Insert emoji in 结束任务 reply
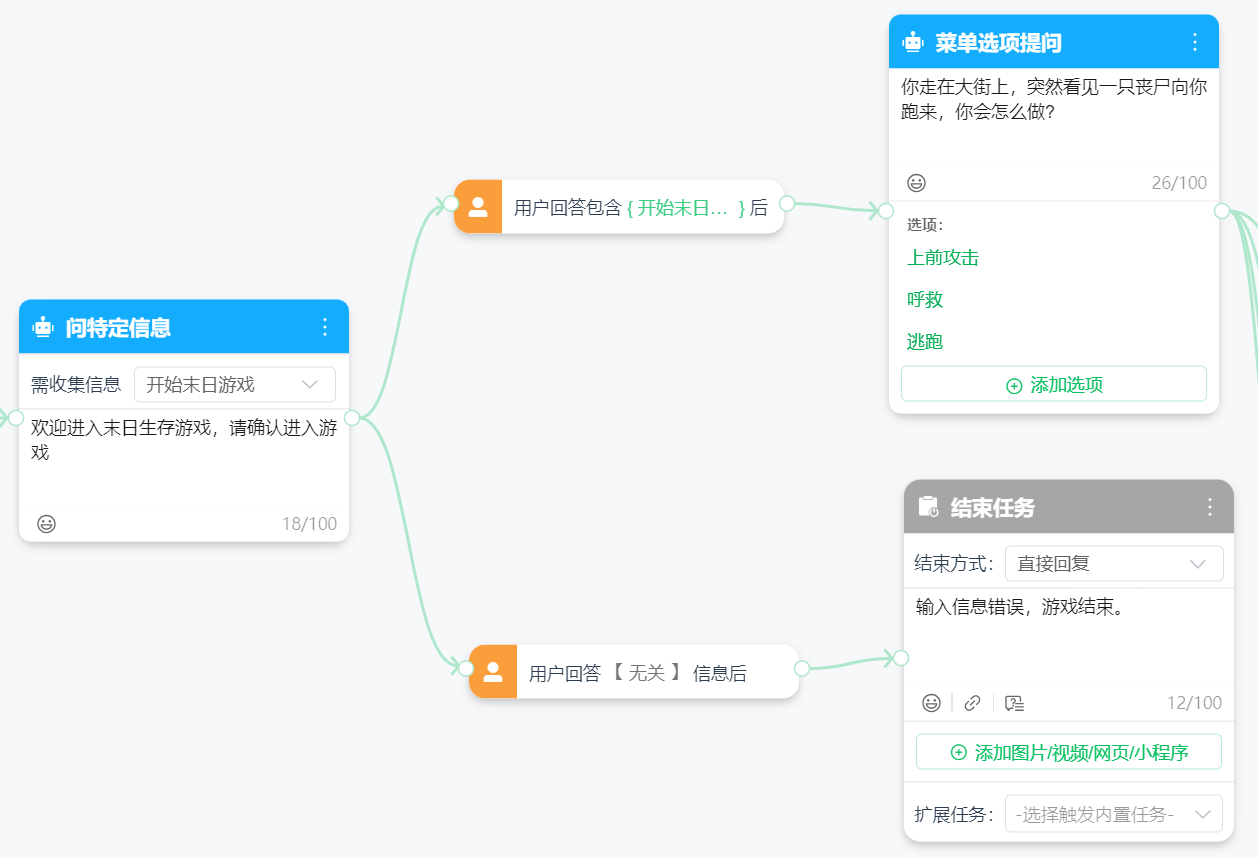The image size is (1258, 858). point(931,703)
